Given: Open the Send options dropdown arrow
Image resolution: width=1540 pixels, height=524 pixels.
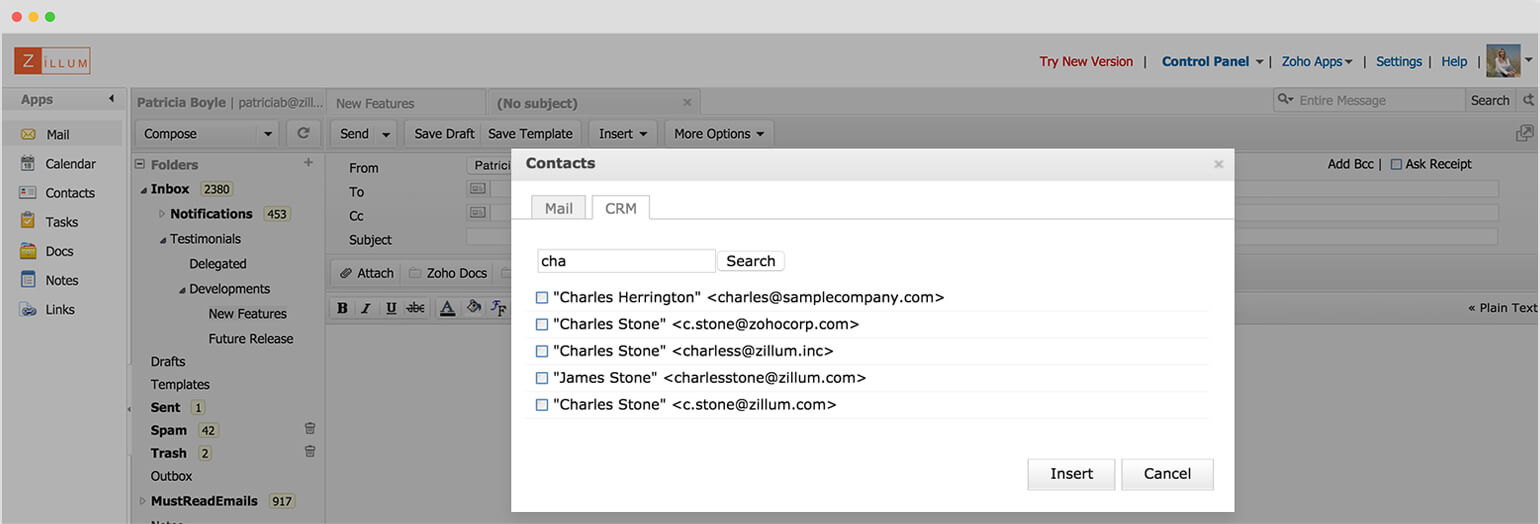Looking at the screenshot, I should click(x=385, y=134).
